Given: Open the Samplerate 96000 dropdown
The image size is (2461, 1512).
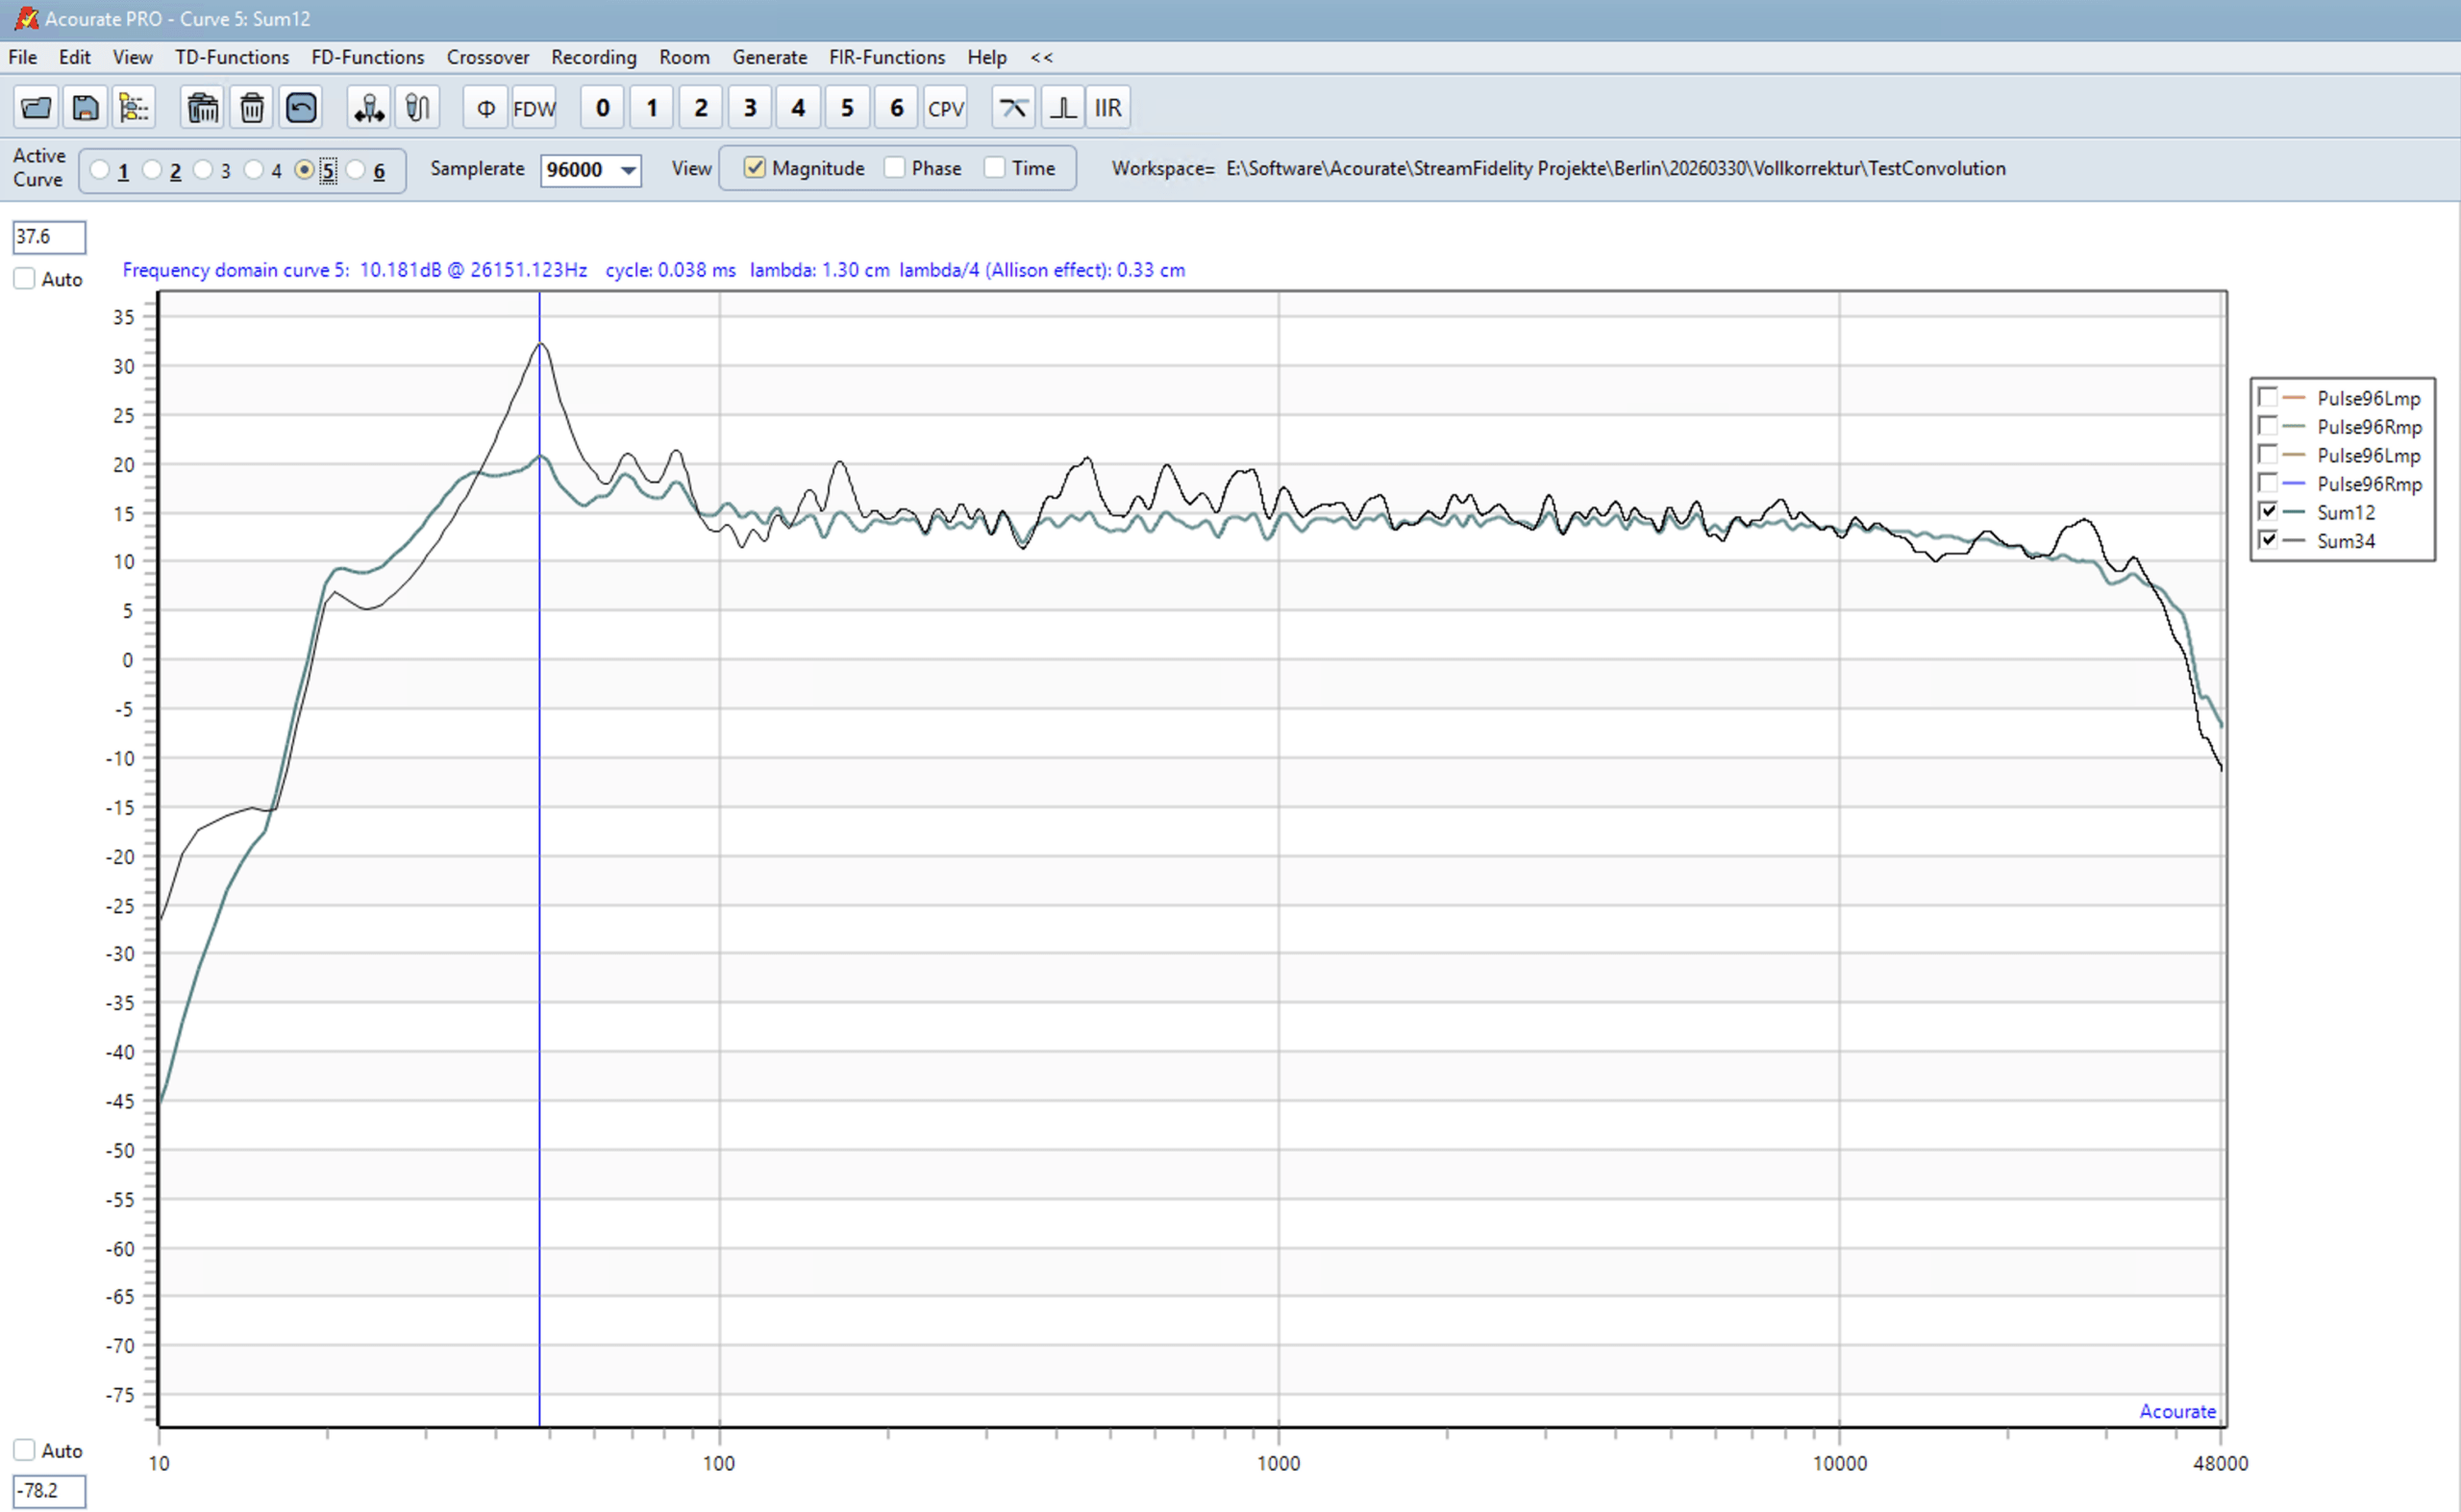Looking at the screenshot, I should tap(628, 170).
